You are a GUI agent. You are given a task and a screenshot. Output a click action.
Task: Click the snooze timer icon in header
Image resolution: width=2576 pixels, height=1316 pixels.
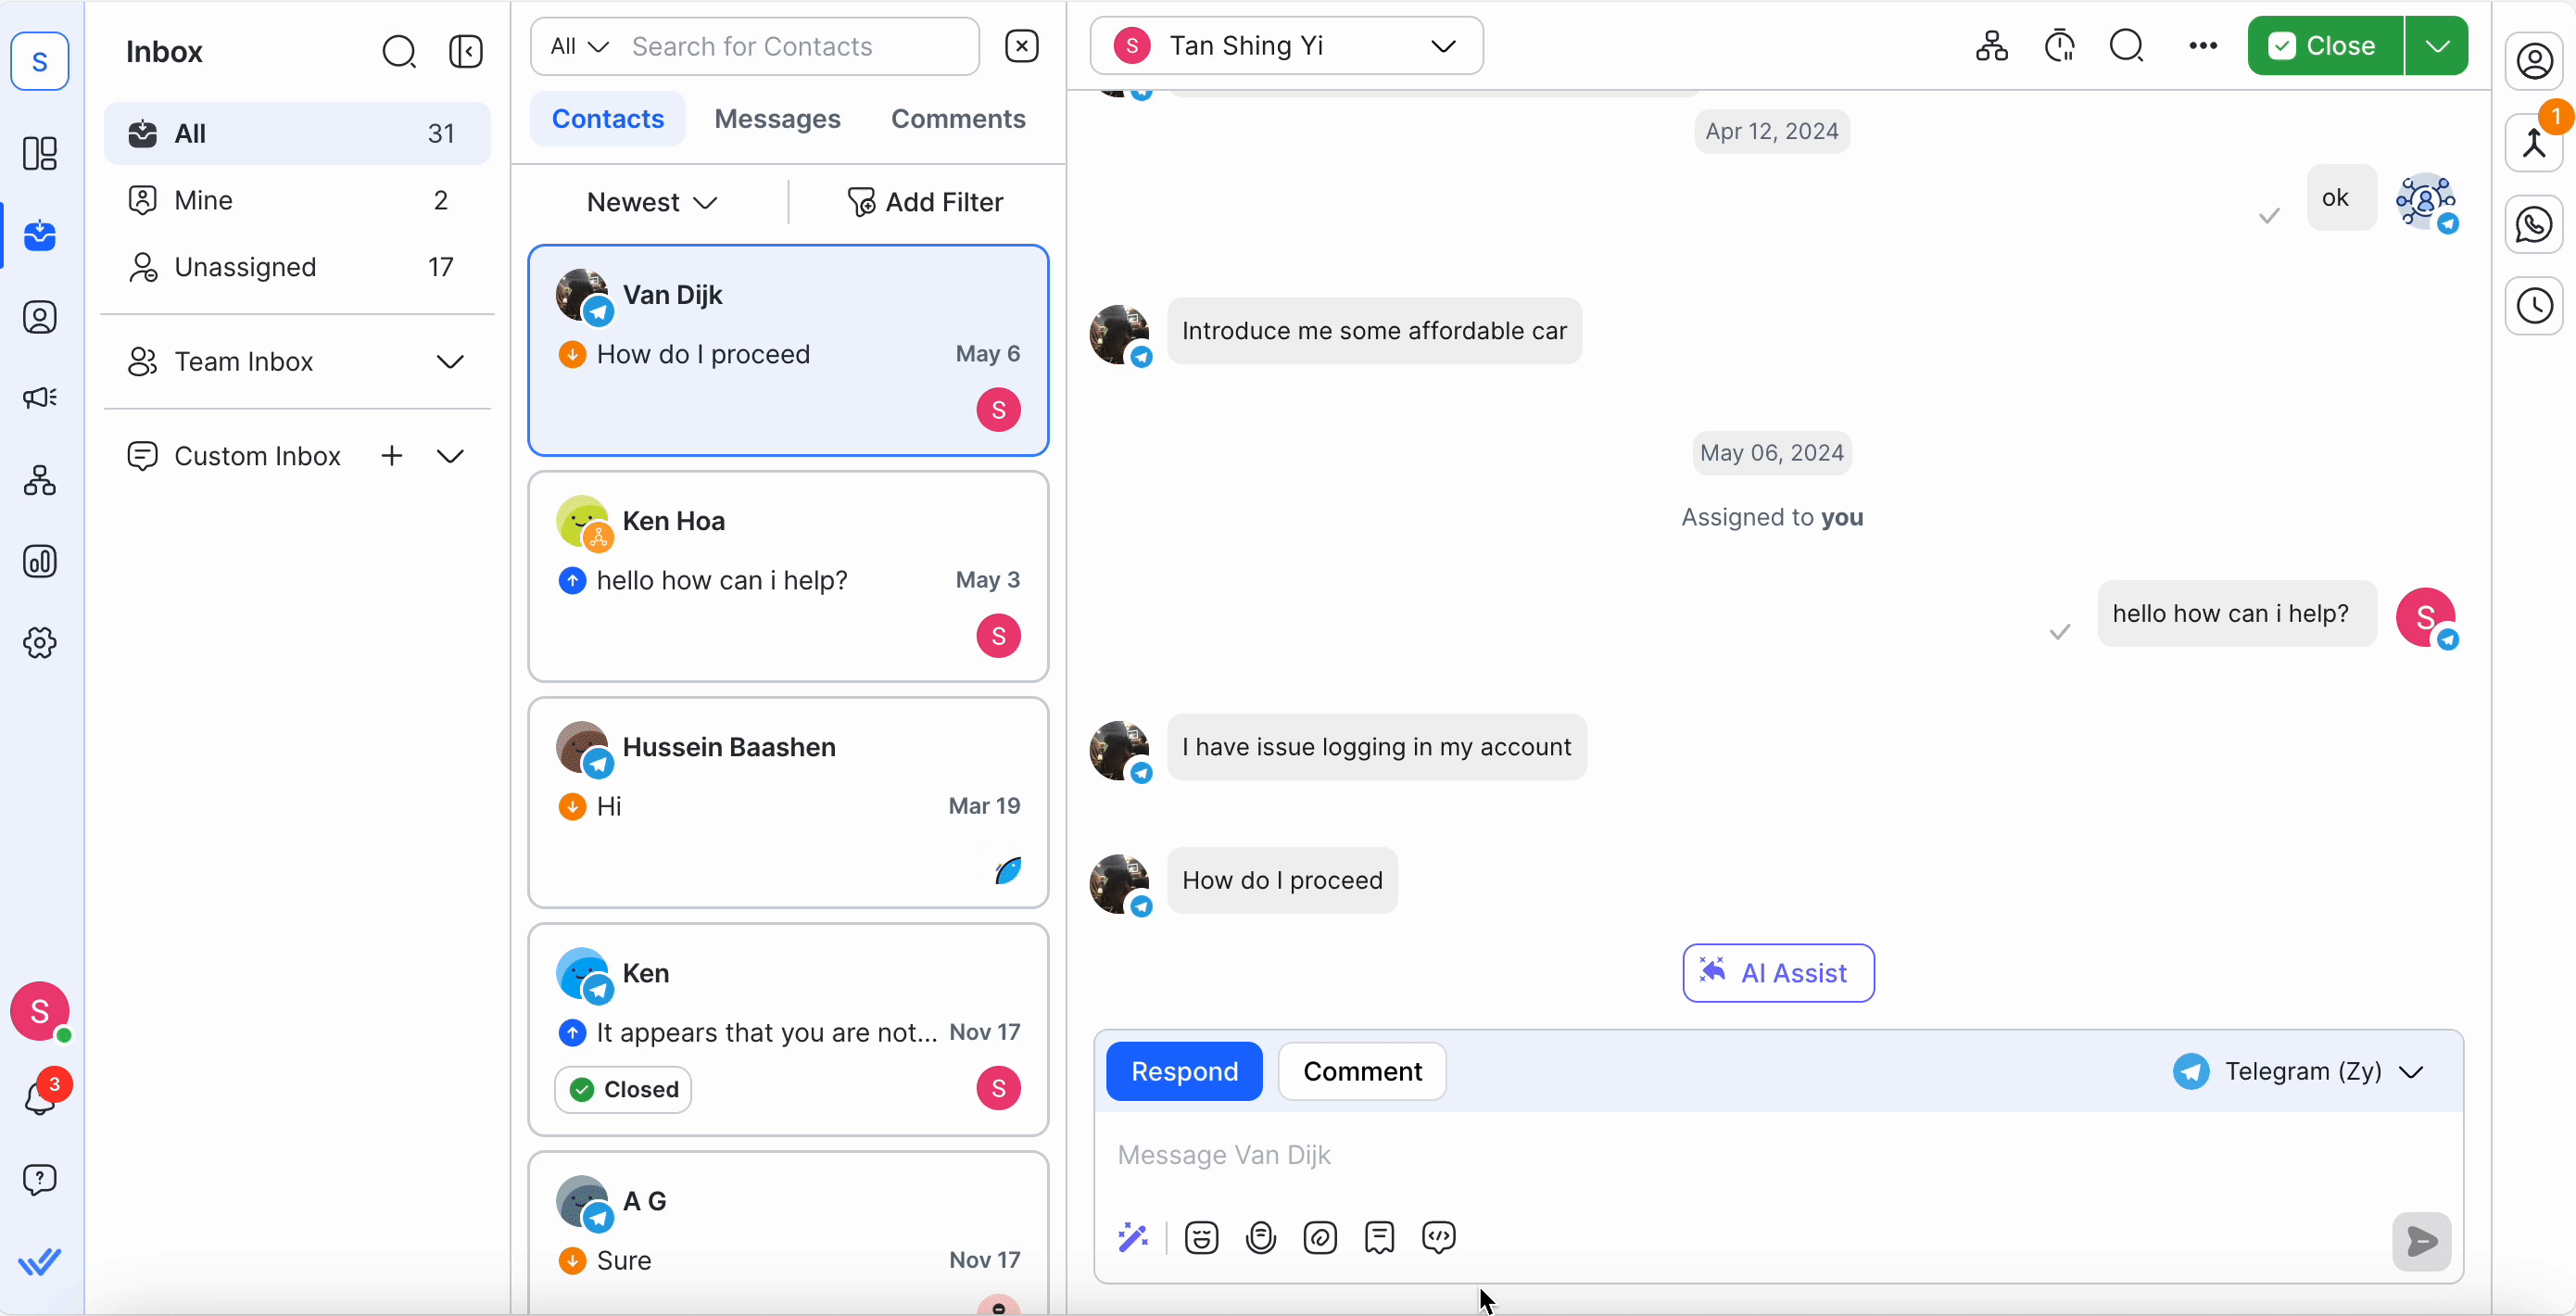pyautogui.click(x=2059, y=46)
